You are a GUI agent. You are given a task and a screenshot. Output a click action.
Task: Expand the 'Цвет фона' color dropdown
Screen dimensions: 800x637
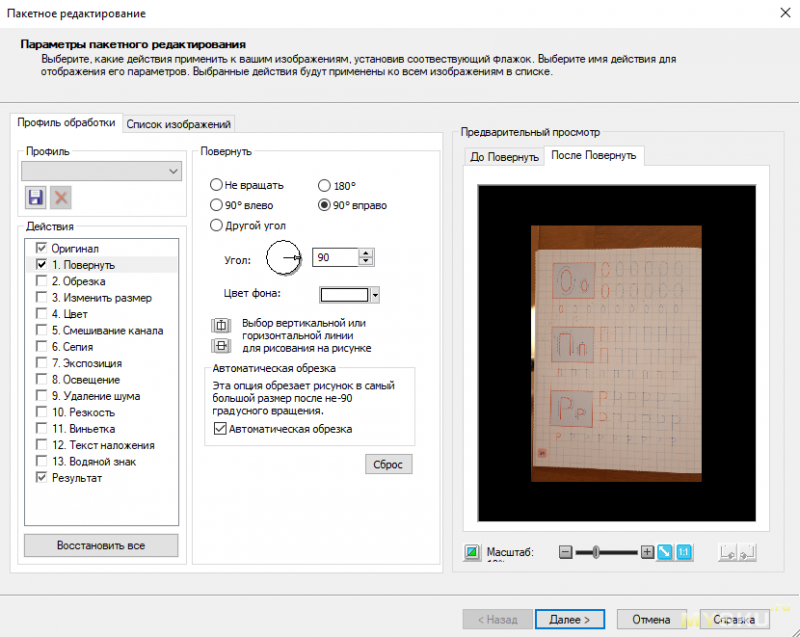pos(375,295)
